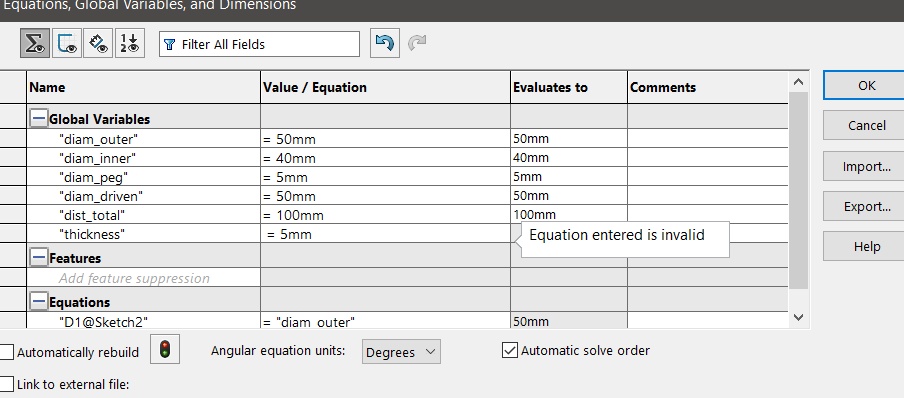The image size is (904, 398).
Task: Open the Angular equation units dropdown
Action: click(x=401, y=352)
